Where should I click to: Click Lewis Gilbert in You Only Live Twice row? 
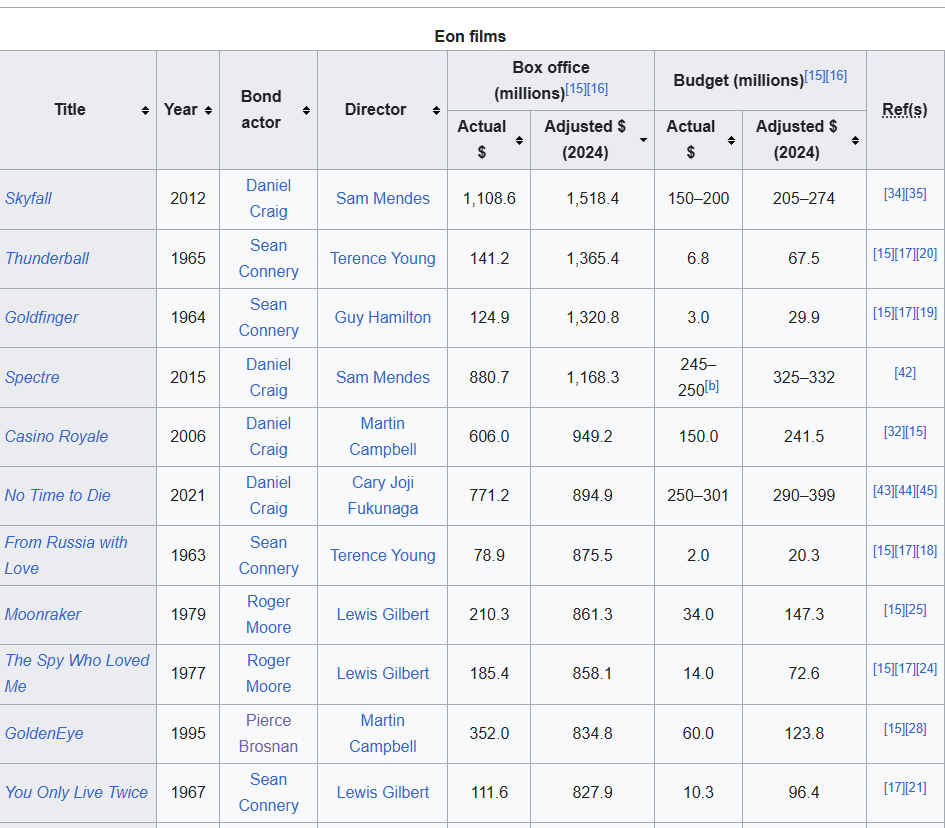pyautogui.click(x=383, y=792)
